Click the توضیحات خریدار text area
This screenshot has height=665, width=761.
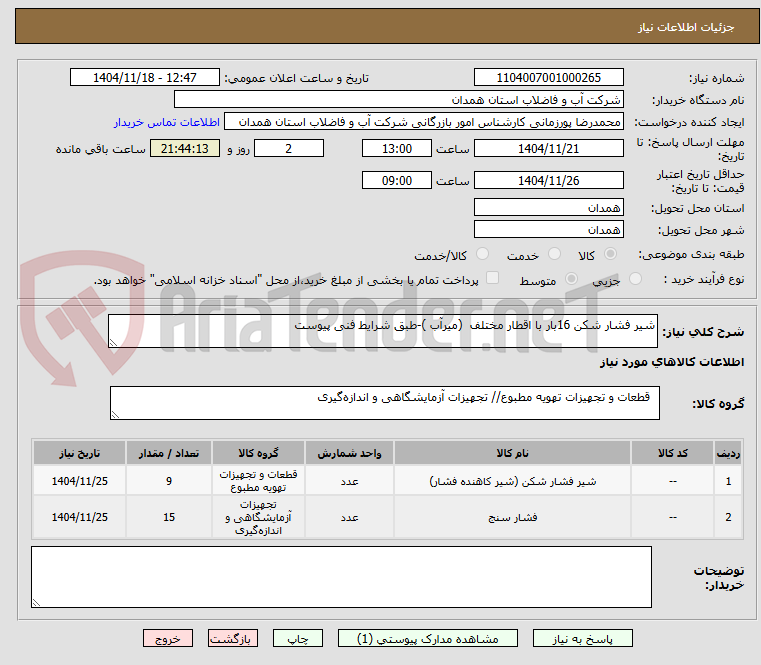tap(341, 577)
